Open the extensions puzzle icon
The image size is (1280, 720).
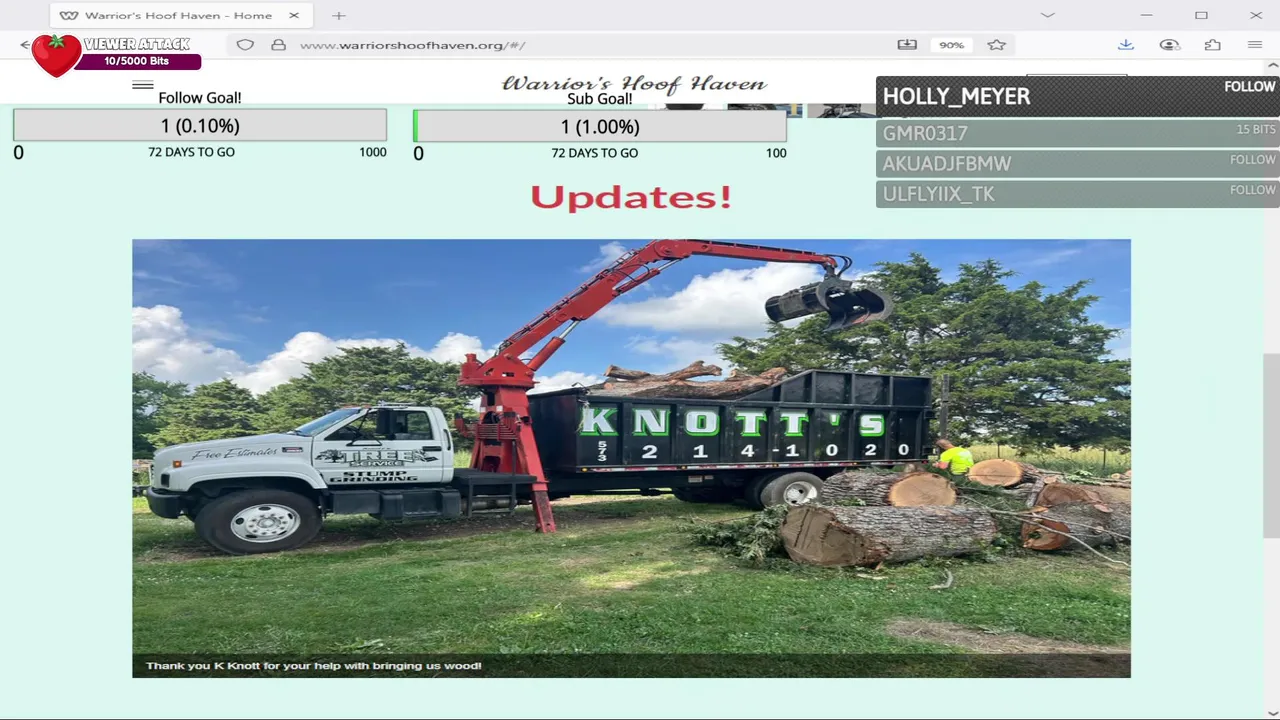[x=1212, y=45]
